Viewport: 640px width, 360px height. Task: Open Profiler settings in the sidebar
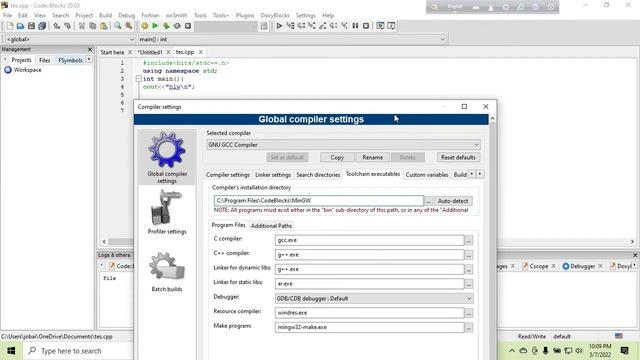click(167, 212)
